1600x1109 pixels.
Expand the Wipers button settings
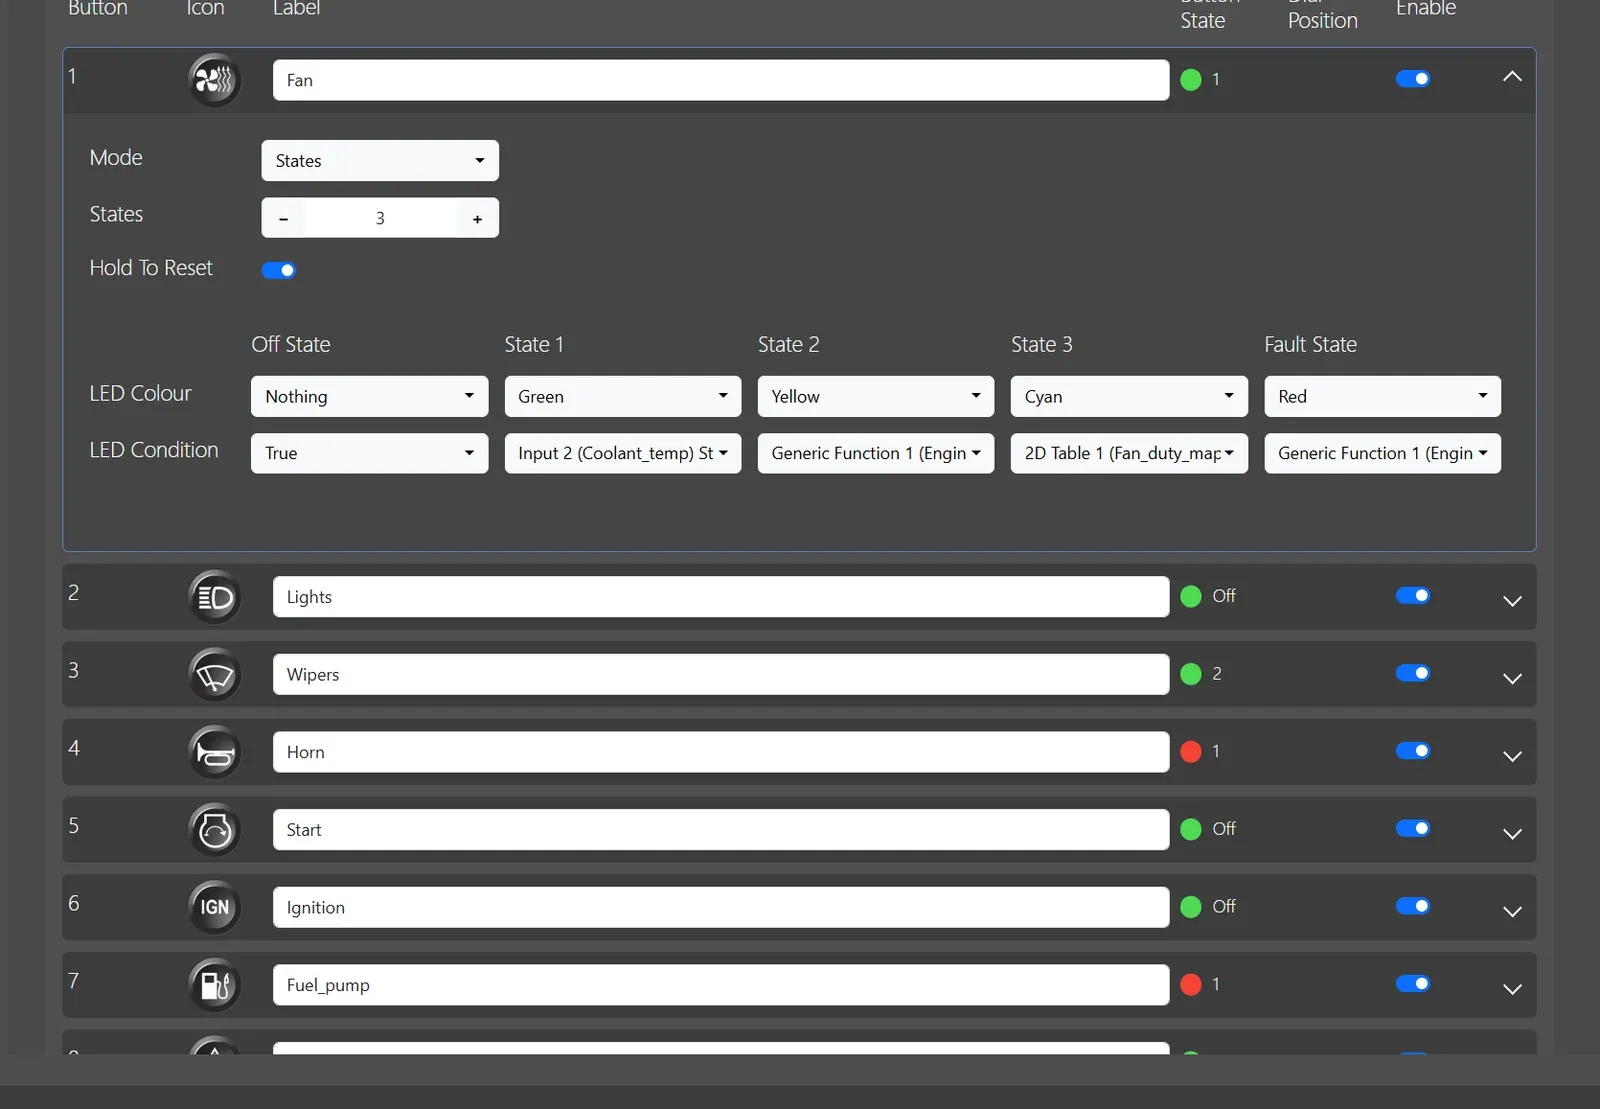click(x=1512, y=679)
